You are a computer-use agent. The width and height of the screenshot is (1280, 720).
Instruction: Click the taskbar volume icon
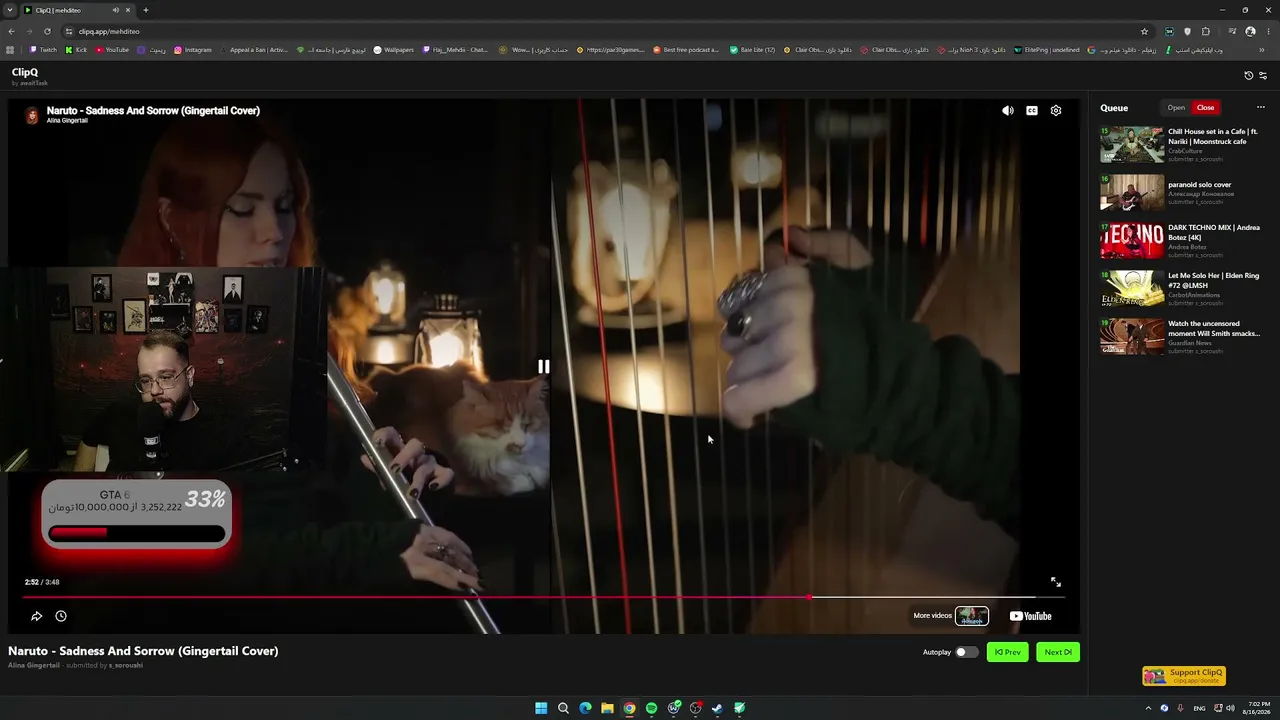click(x=1230, y=708)
